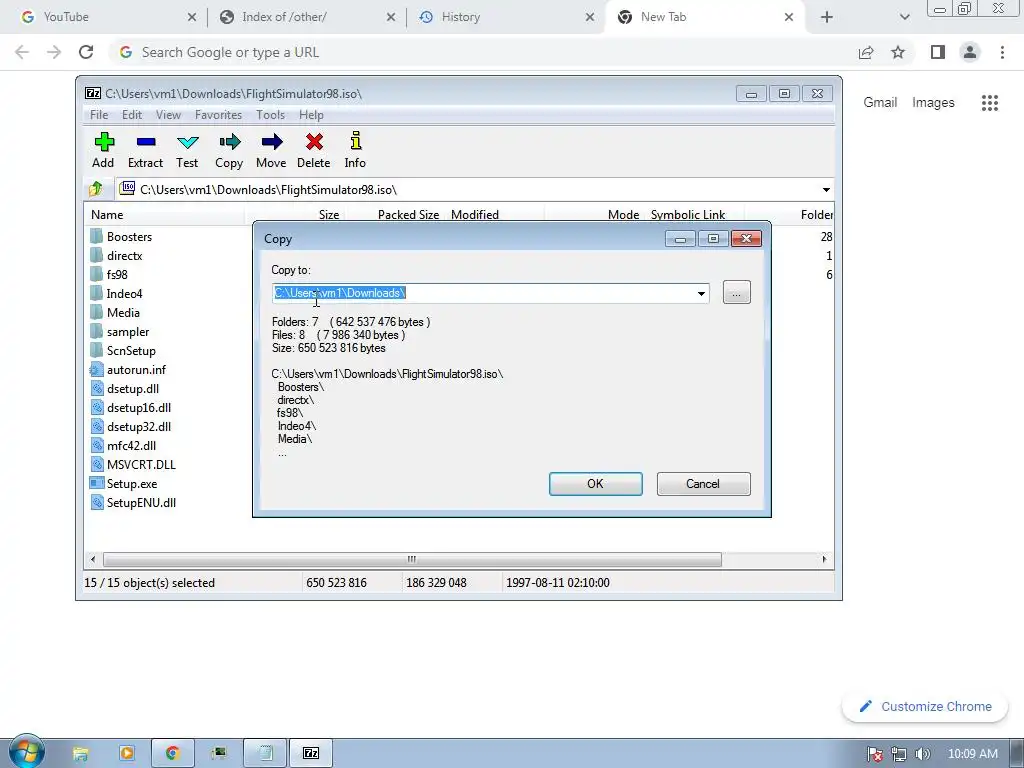This screenshot has height=768, width=1024.
Task: Confirm the copy with OK
Action: click(x=596, y=484)
